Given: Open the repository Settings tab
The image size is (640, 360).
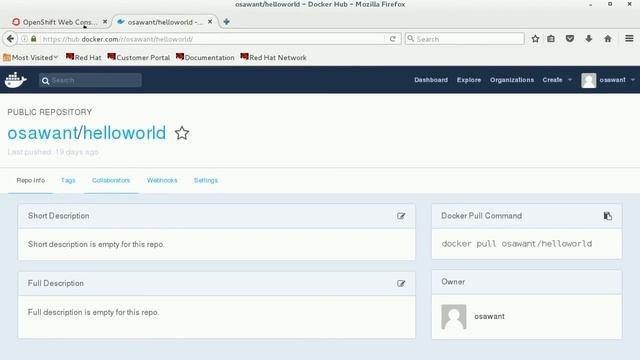Looking at the screenshot, I should (x=206, y=180).
